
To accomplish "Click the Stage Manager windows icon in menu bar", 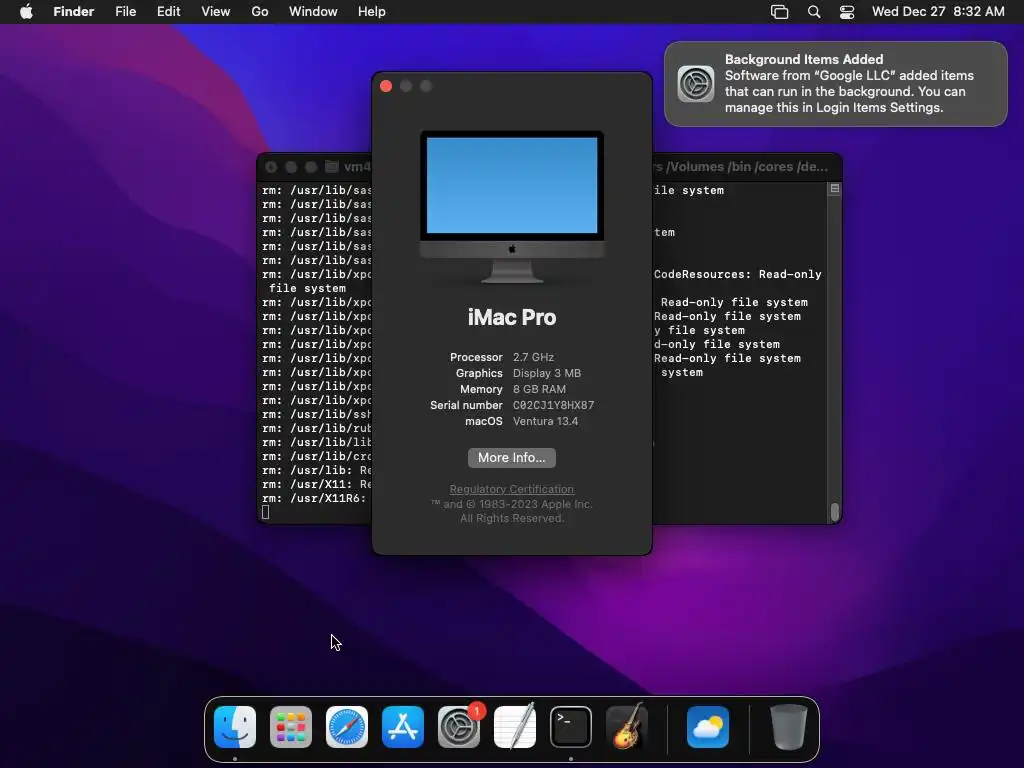I will [x=780, y=12].
